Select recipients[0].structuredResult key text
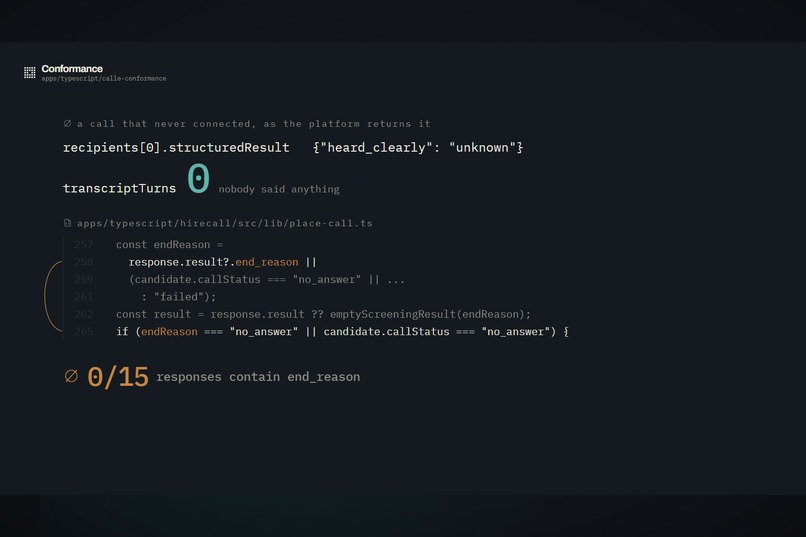Image resolution: width=806 pixels, height=537 pixels. click(176, 147)
